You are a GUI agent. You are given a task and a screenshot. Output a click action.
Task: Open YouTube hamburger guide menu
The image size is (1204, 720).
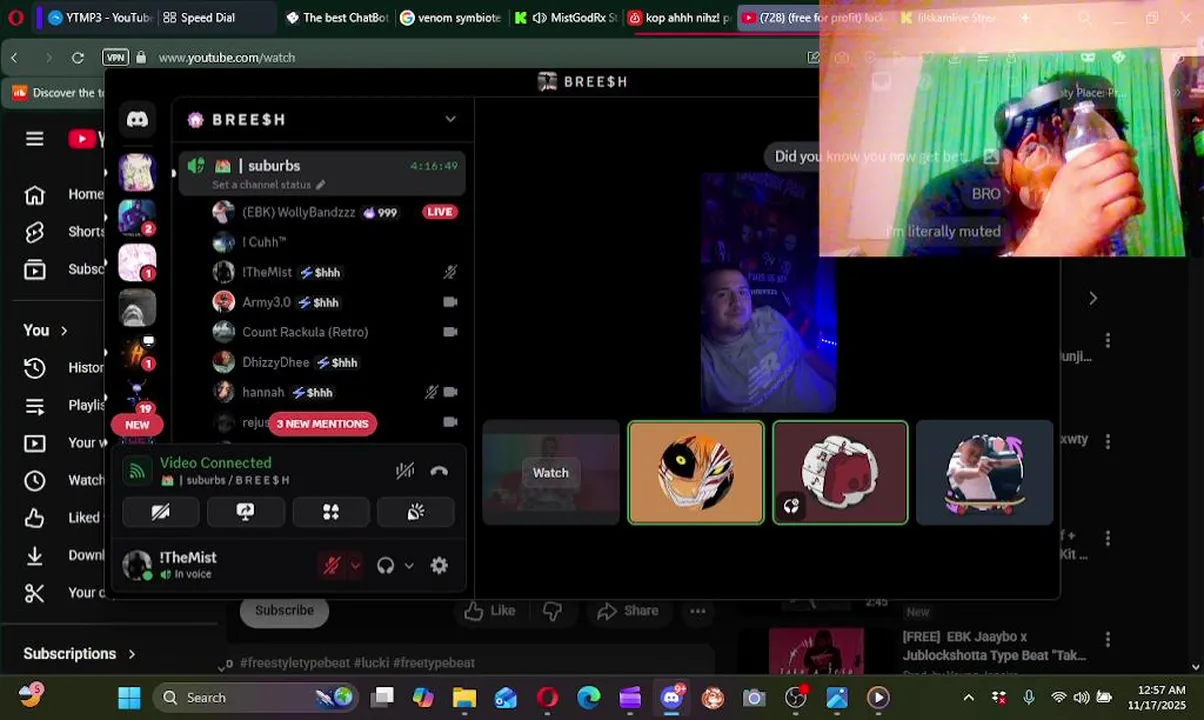tap(35, 139)
